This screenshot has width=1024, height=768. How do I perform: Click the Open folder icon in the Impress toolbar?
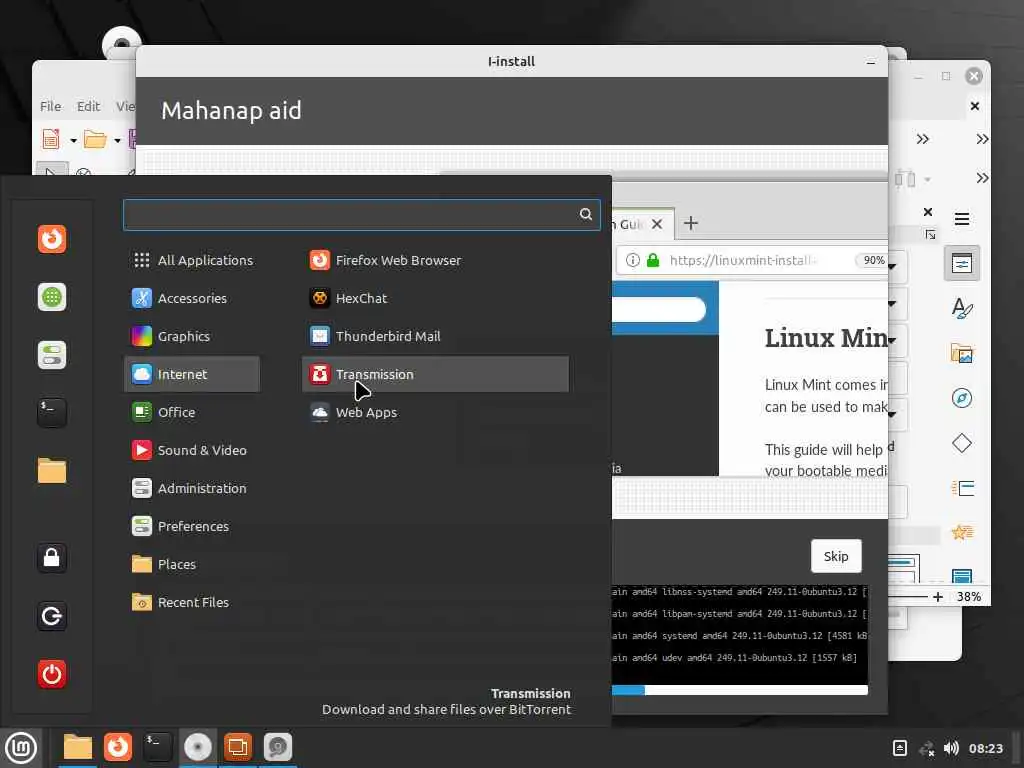tap(95, 139)
